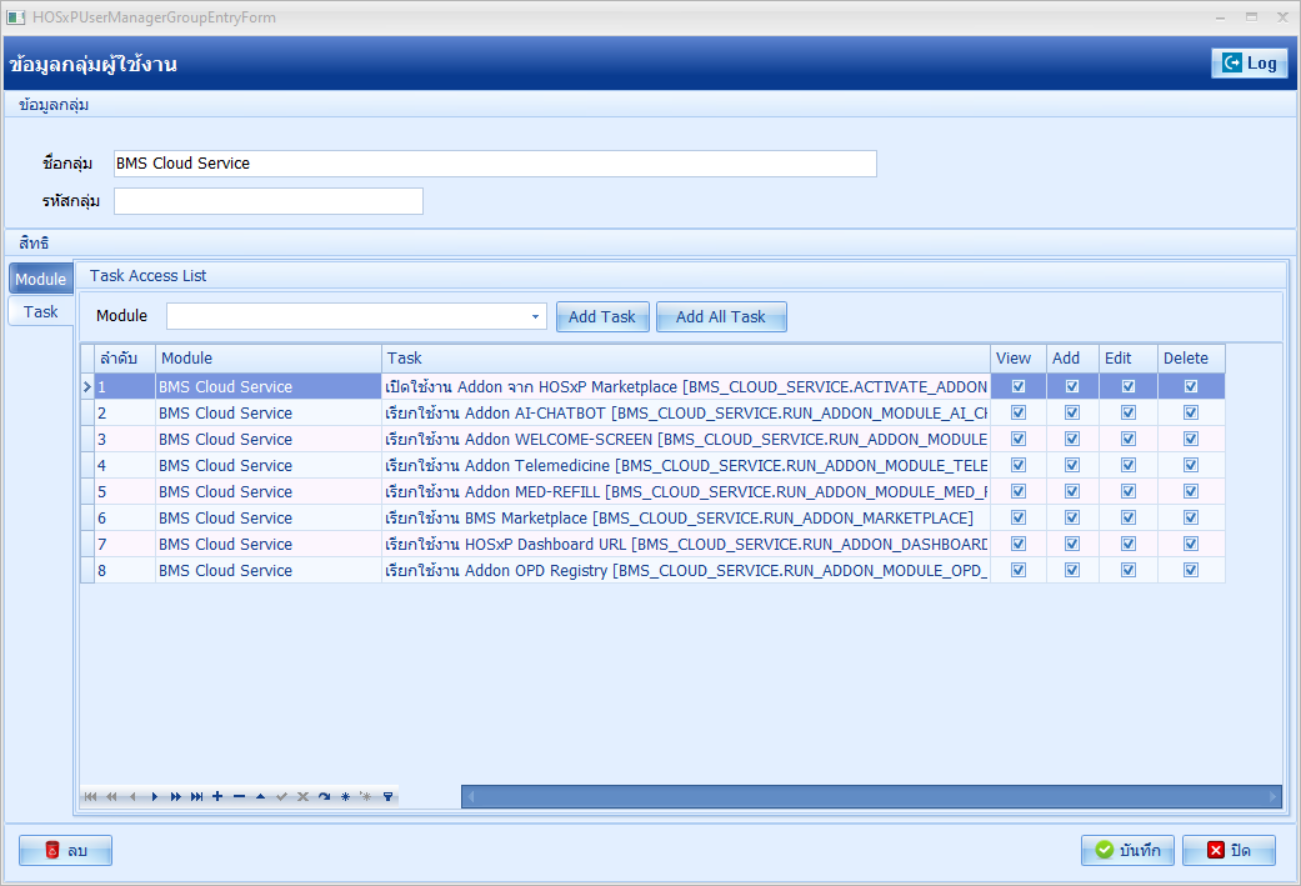Select the HOSxP Marketplace ACTIVATE_ADDON task cell
Image resolution: width=1301 pixels, height=886 pixels.
pyautogui.click(x=686, y=386)
